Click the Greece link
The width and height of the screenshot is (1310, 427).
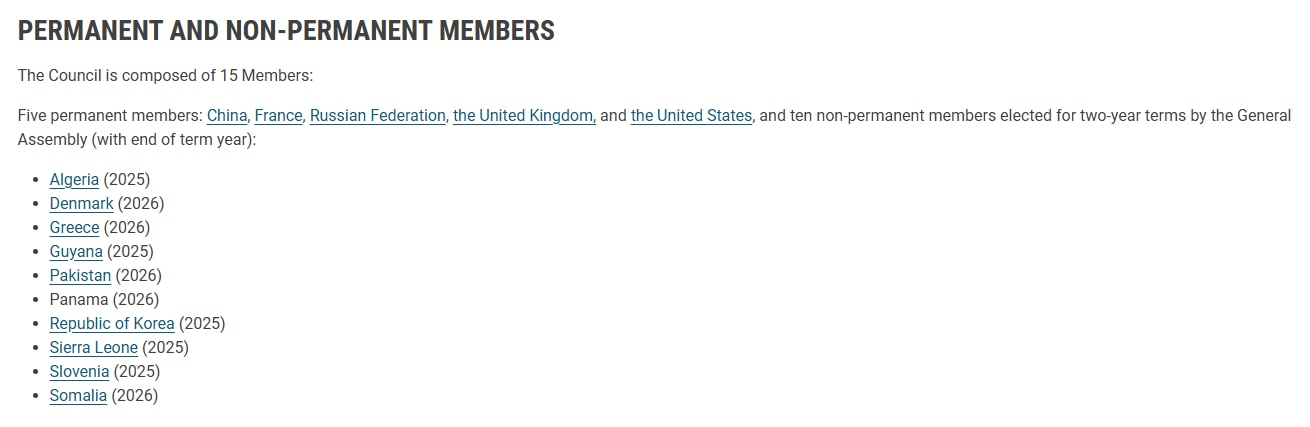tap(74, 227)
